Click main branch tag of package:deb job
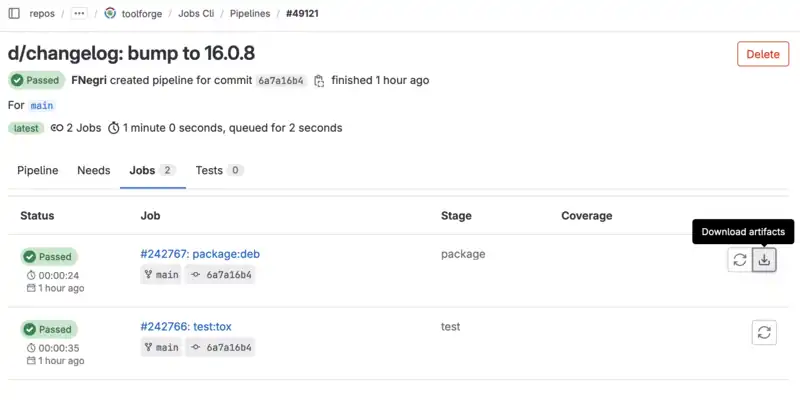 click(161, 275)
